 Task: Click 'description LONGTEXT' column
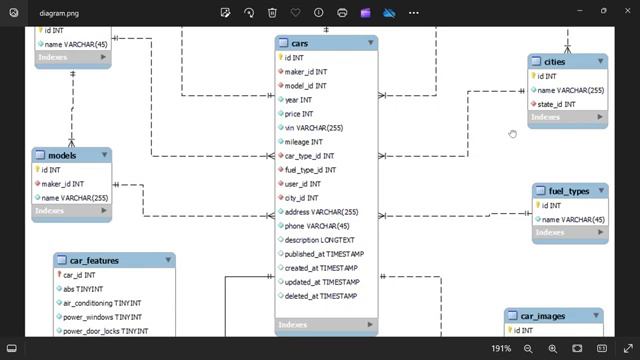coord(320,240)
